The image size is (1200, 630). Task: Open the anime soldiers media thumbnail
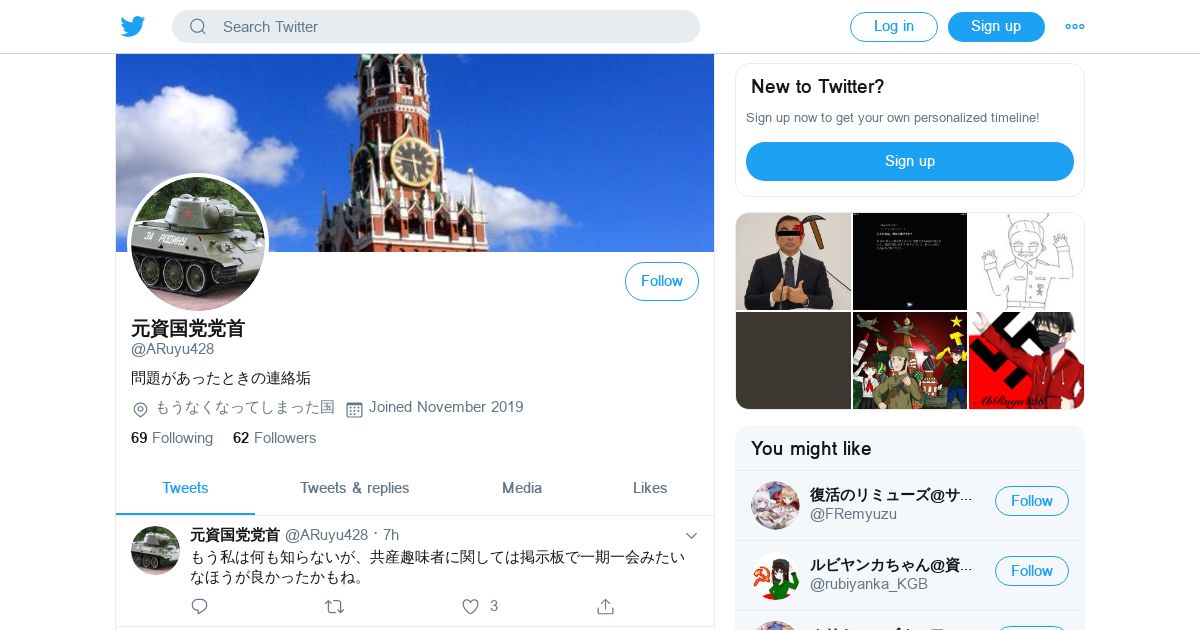coord(910,360)
